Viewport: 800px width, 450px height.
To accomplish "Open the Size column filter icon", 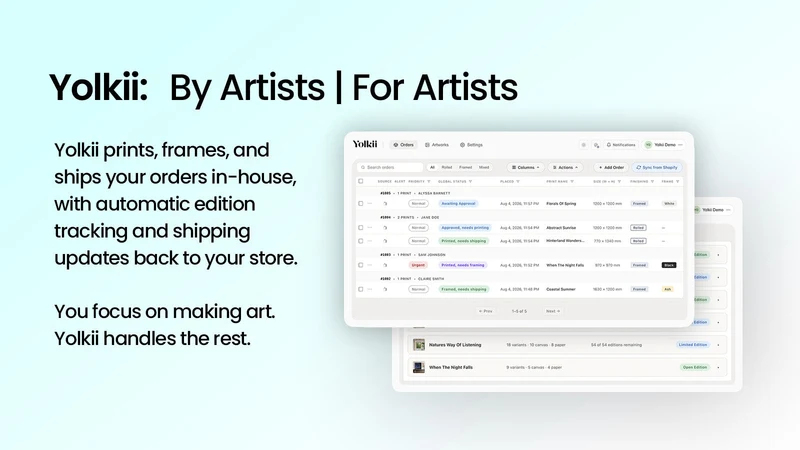I will [619, 182].
